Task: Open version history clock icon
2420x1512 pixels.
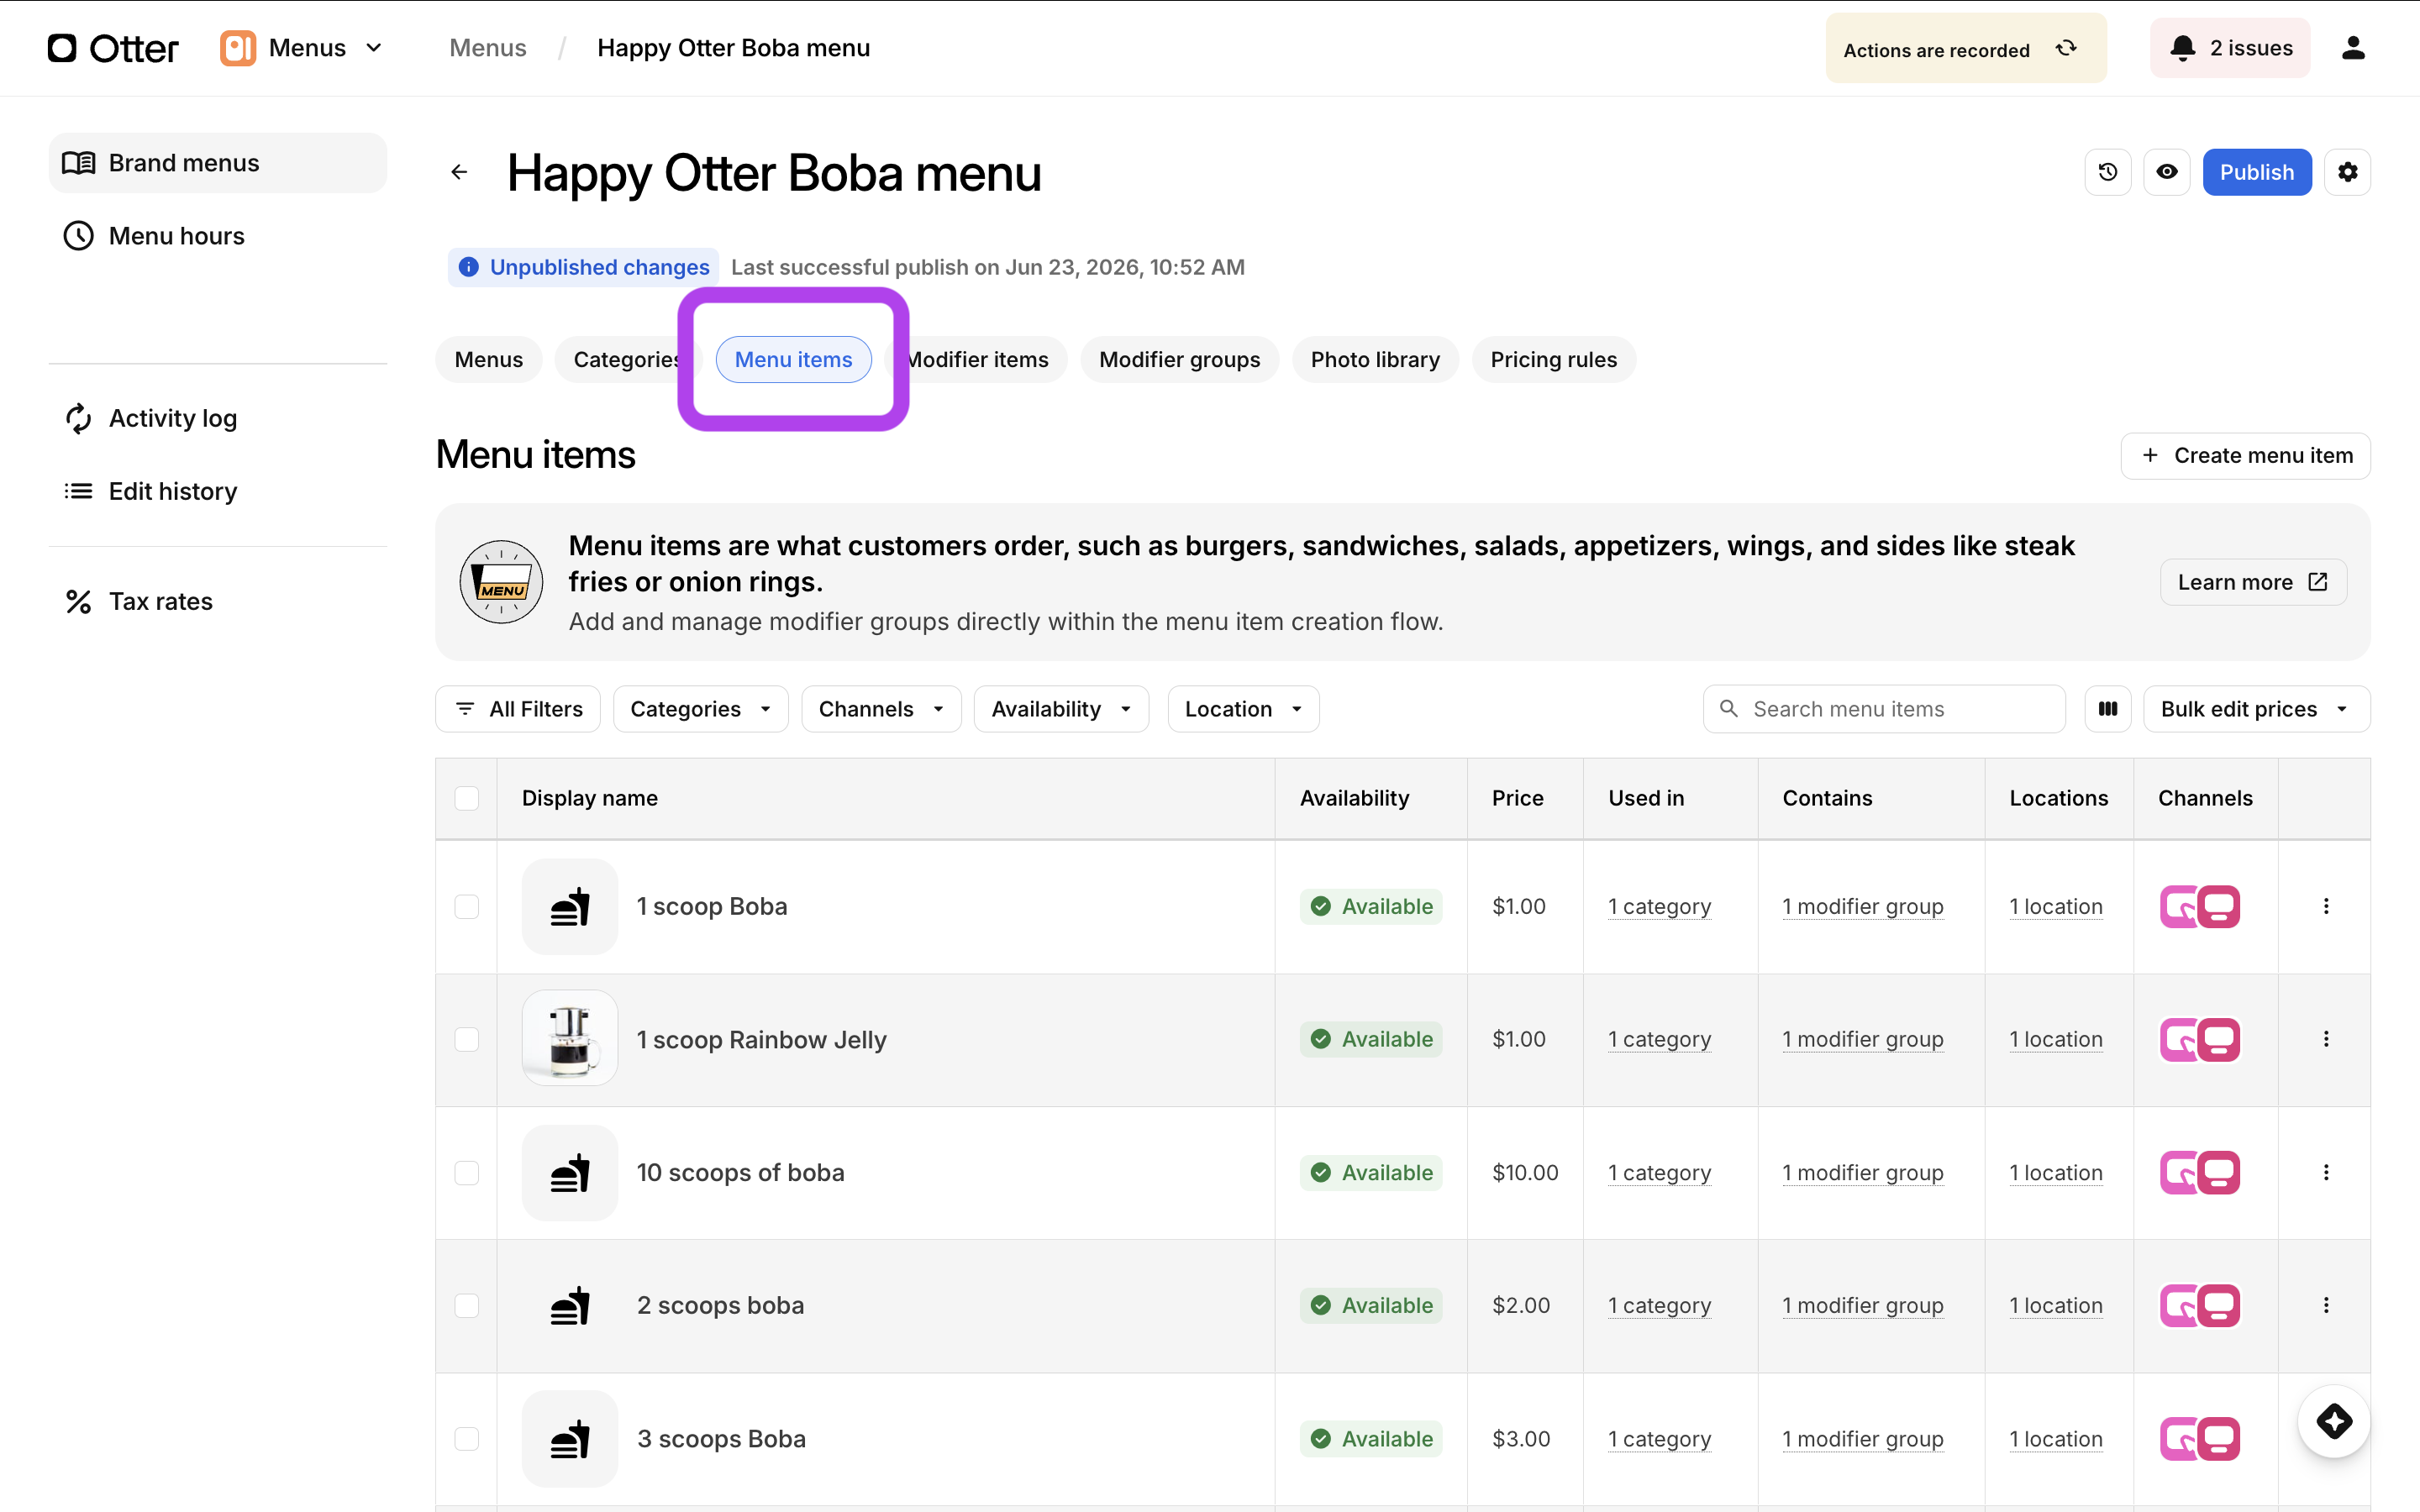Action: pos(2108,172)
